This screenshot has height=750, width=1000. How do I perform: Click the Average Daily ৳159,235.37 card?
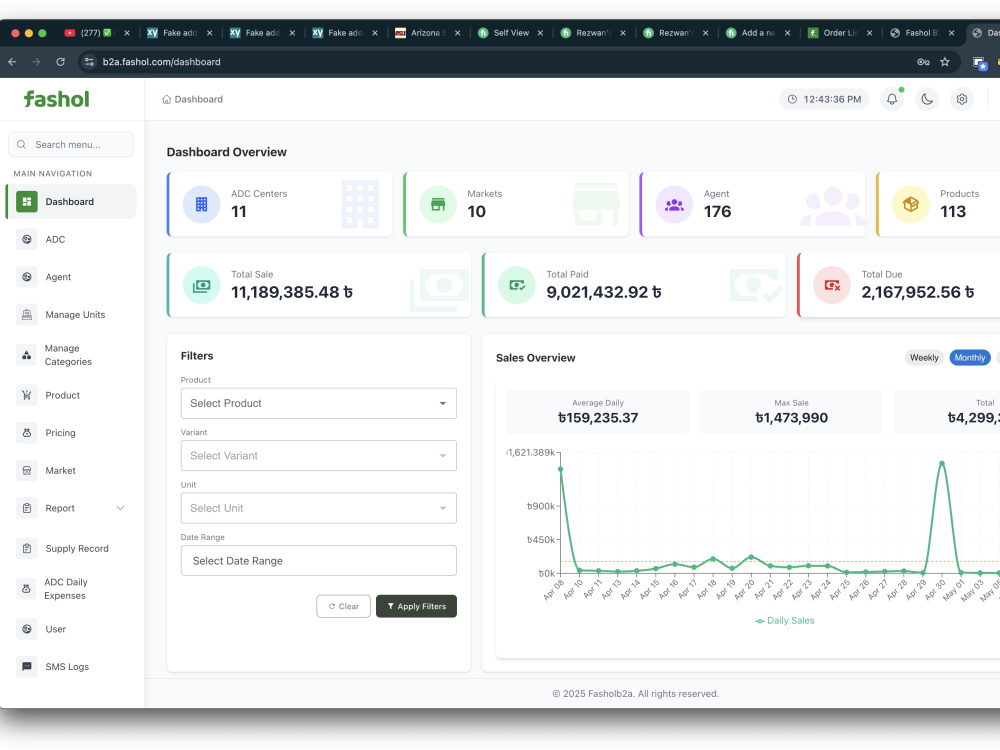(x=598, y=412)
